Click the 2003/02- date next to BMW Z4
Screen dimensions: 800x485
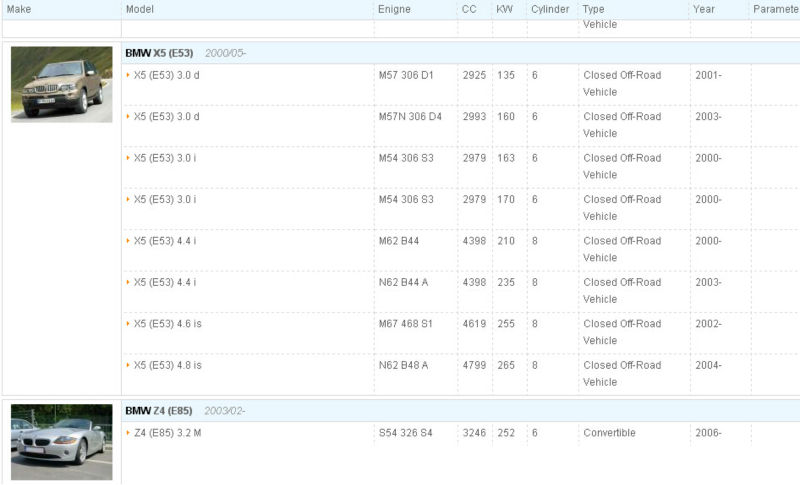pyautogui.click(x=224, y=411)
